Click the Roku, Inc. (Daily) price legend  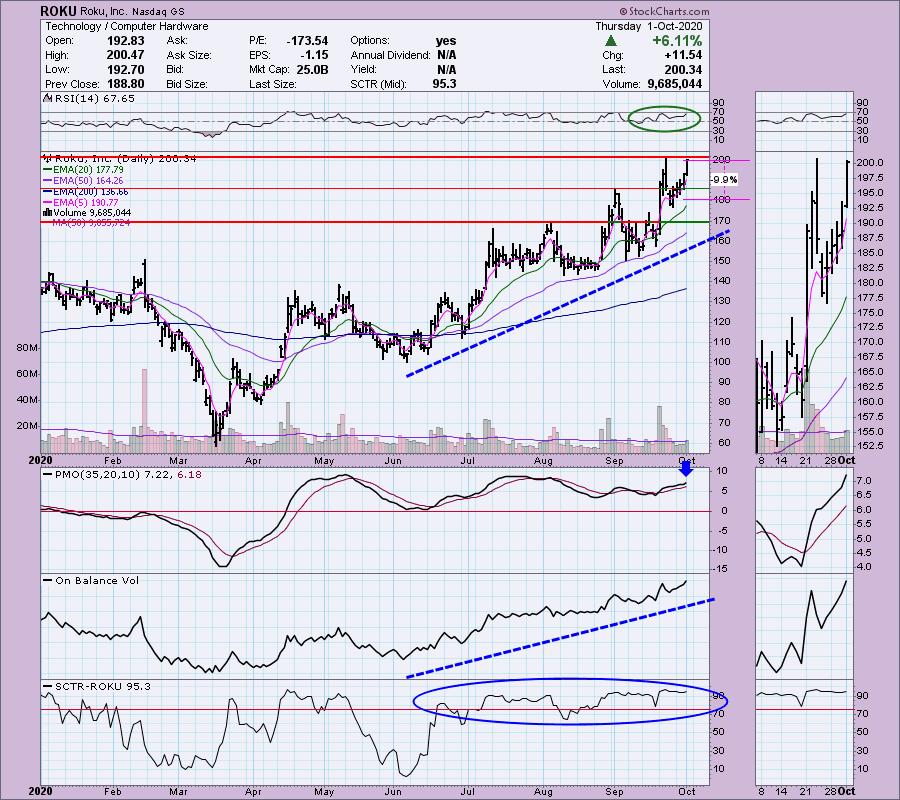(125, 158)
